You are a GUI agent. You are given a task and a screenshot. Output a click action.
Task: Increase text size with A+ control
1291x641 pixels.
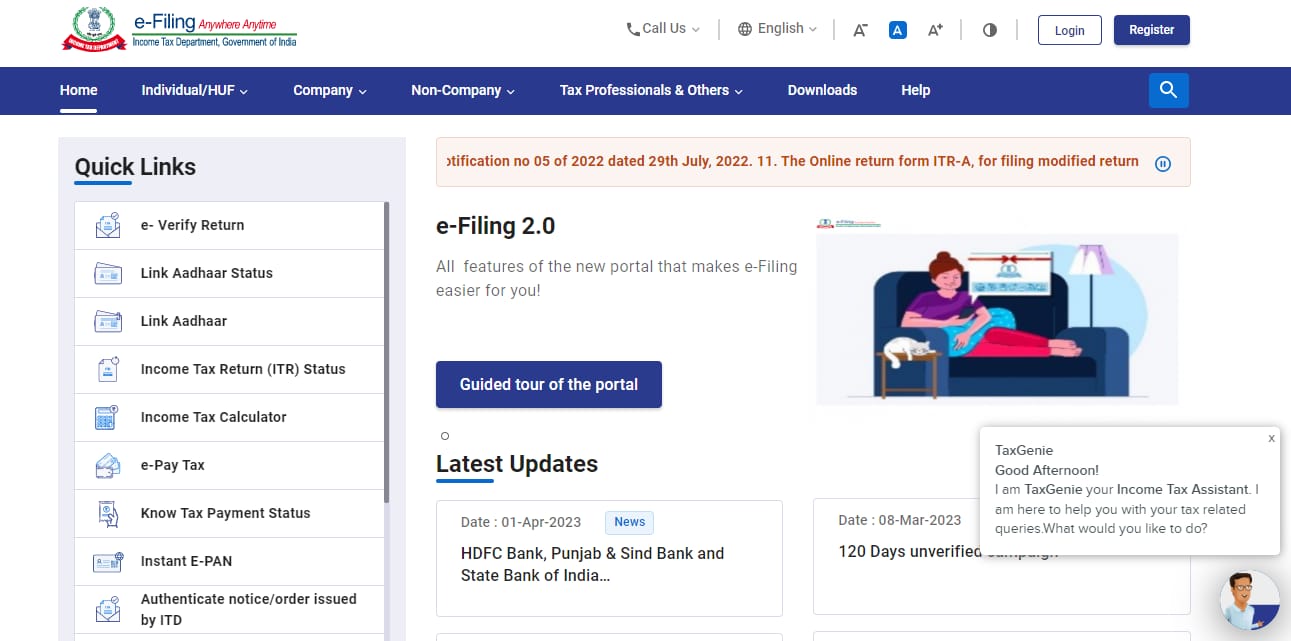(934, 29)
